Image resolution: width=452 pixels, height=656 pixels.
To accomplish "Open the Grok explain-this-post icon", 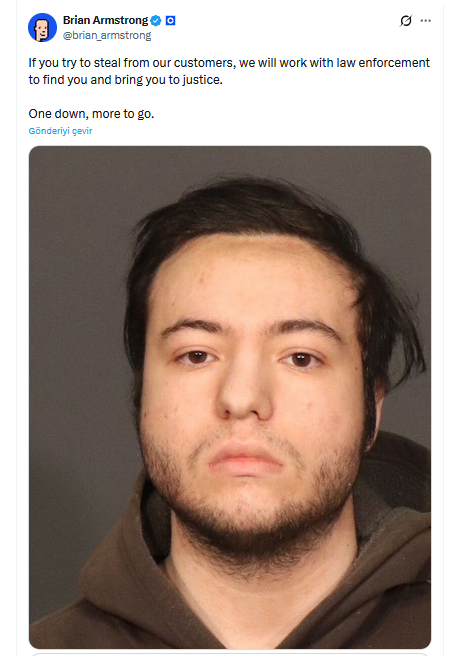I will click(x=406, y=20).
